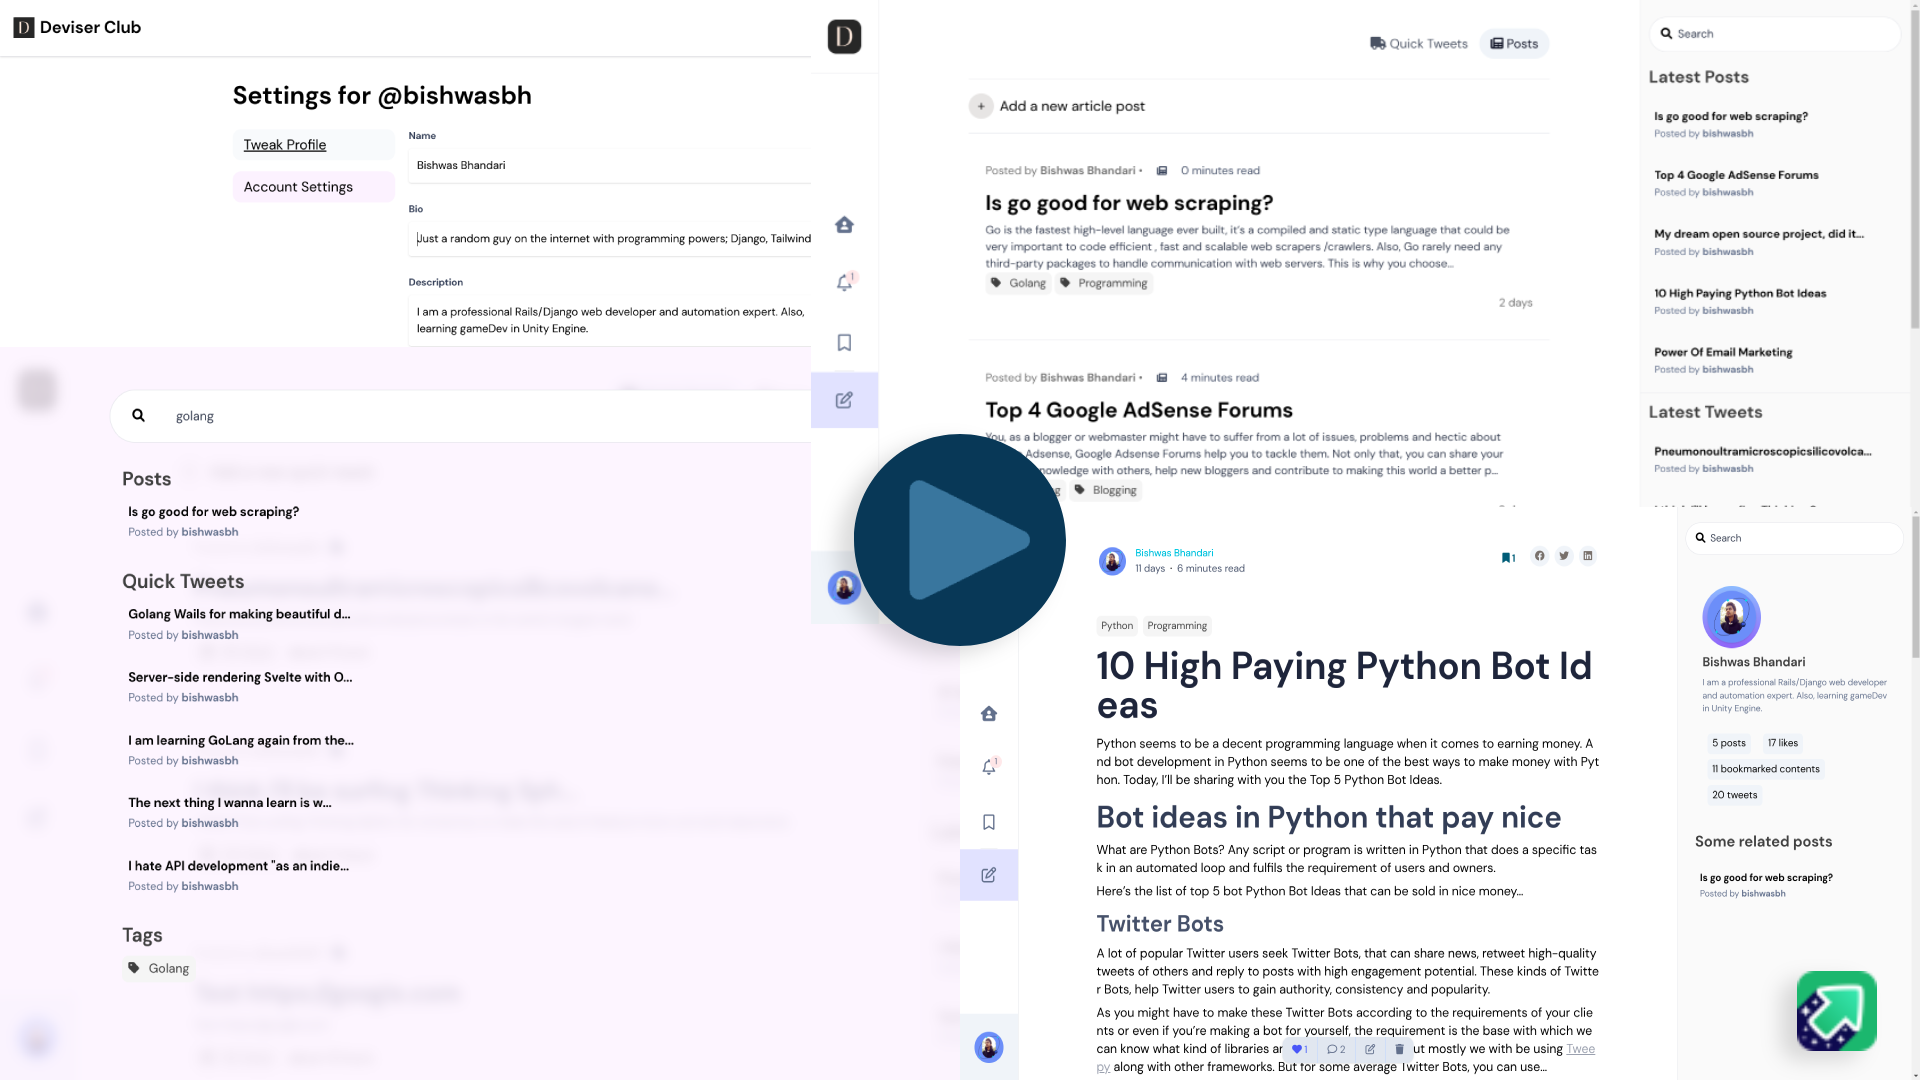Share the article on Twitter

pos(1564,556)
